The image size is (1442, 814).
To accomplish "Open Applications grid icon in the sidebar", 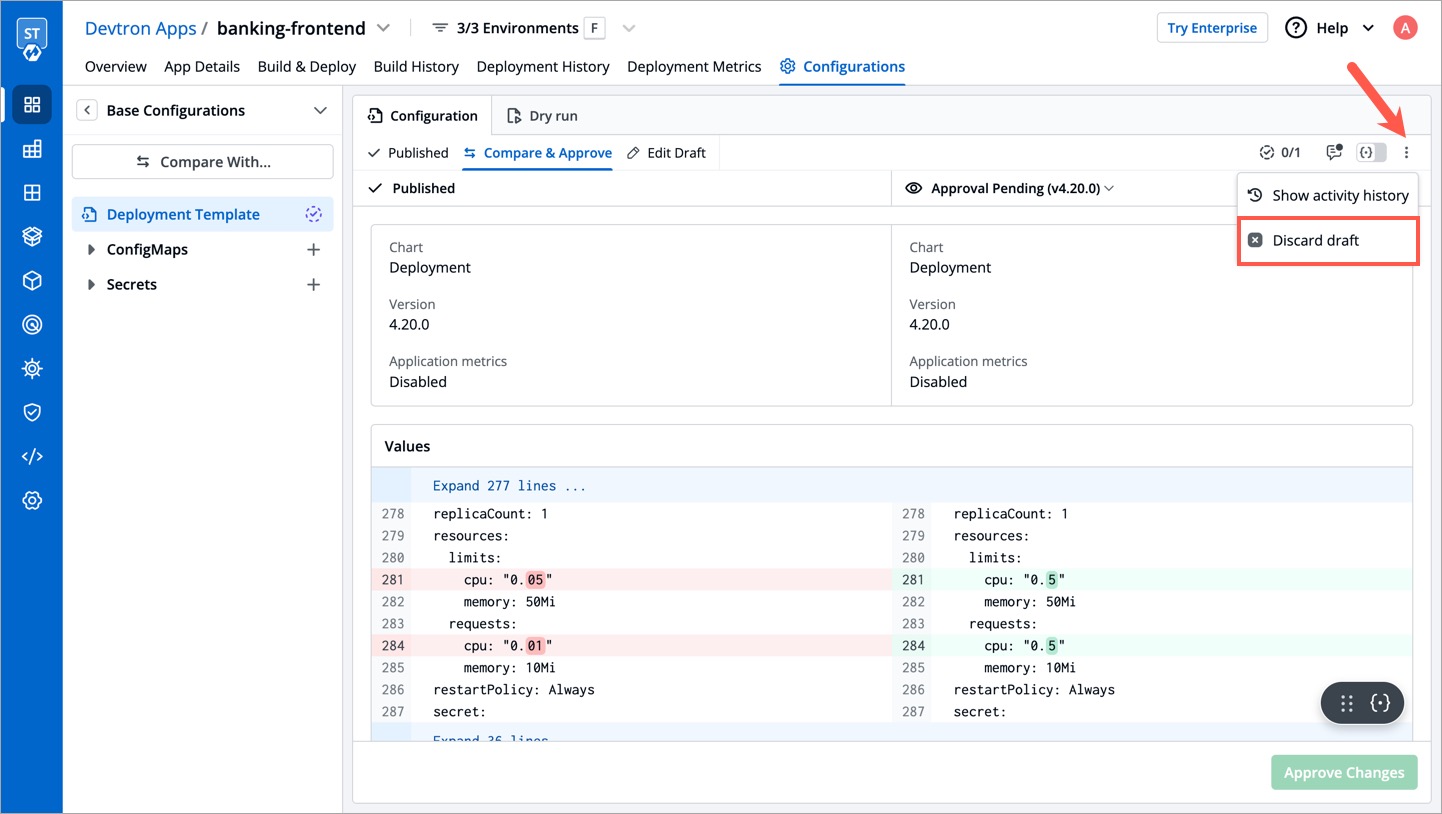I will [x=32, y=105].
